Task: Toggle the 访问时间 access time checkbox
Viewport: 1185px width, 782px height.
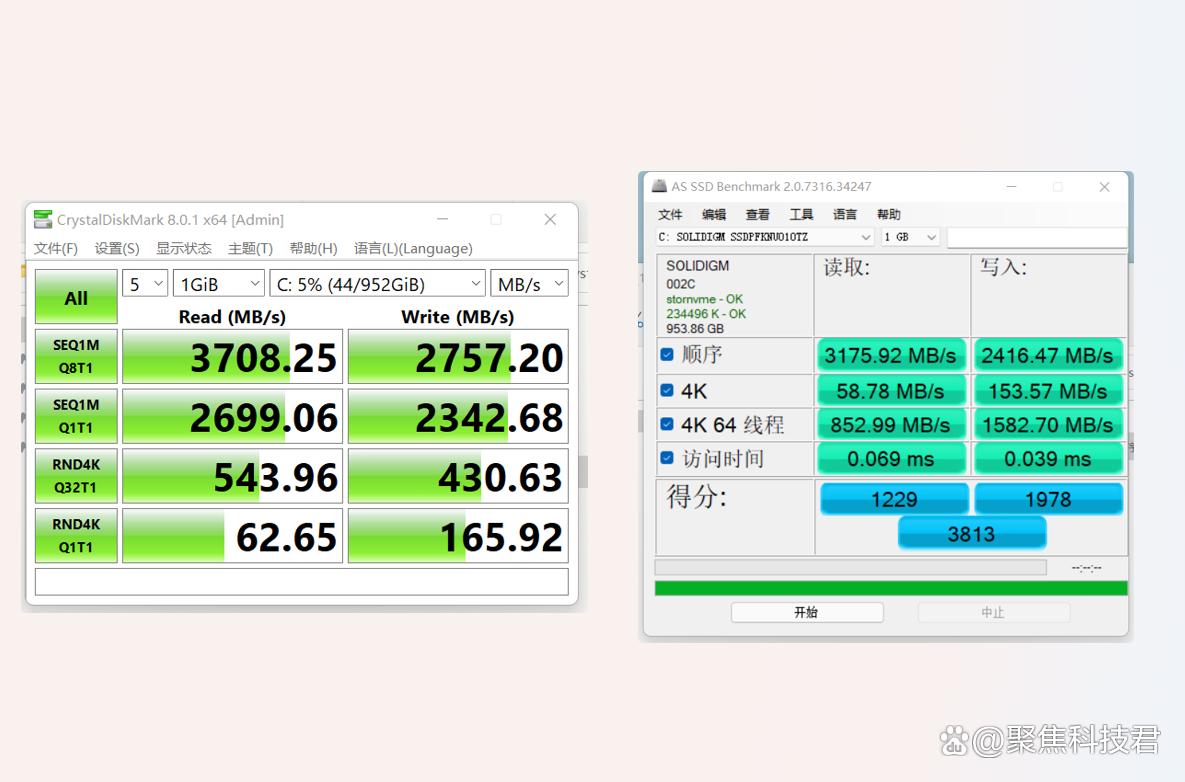Action: 667,458
